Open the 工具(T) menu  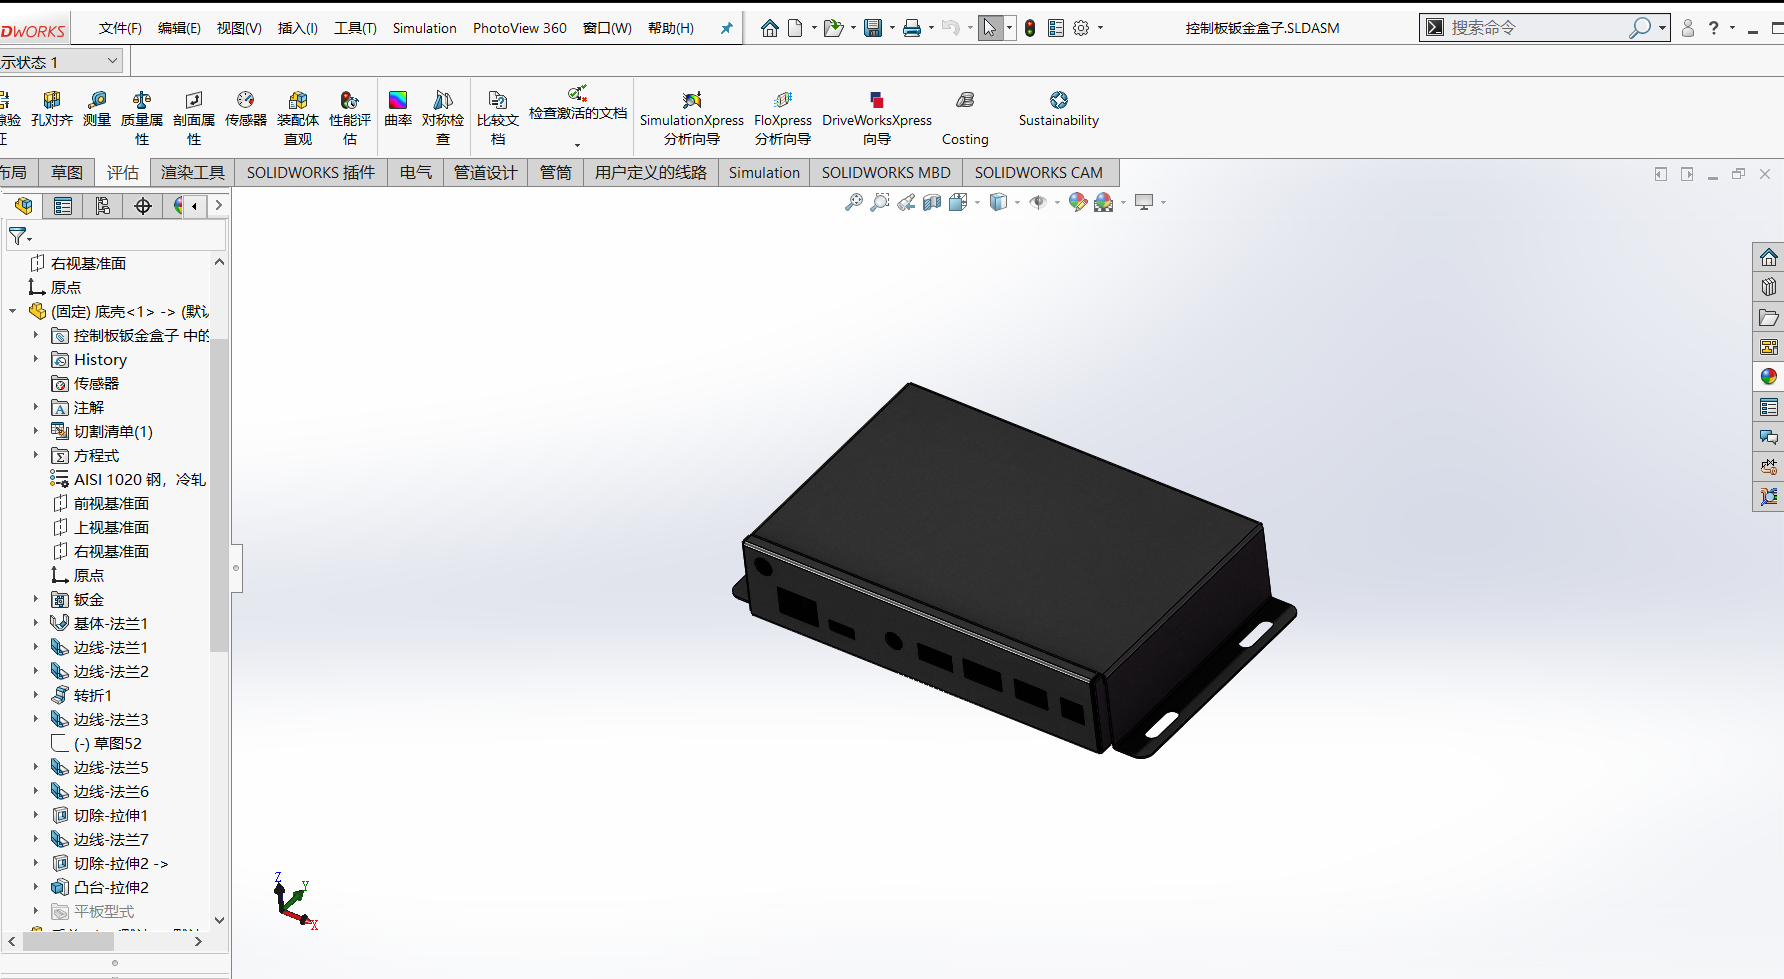point(355,28)
